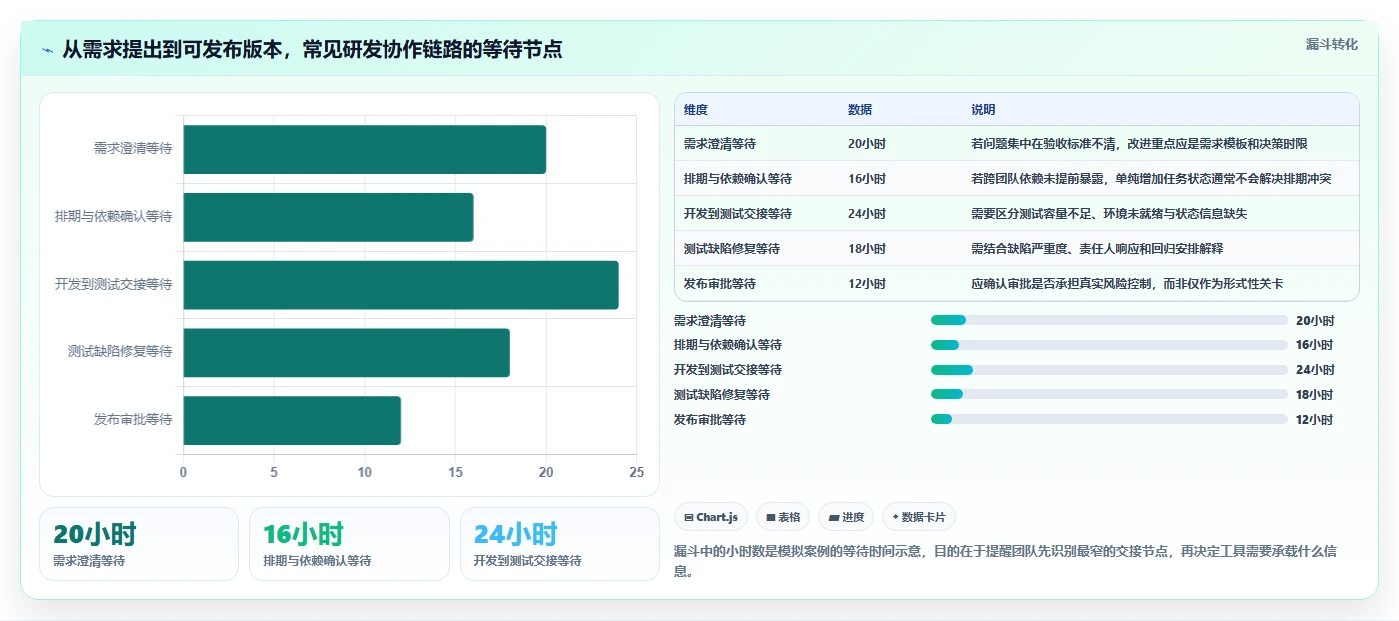
Task: Click the 数据 column header
Action: pyautogui.click(x=860, y=109)
